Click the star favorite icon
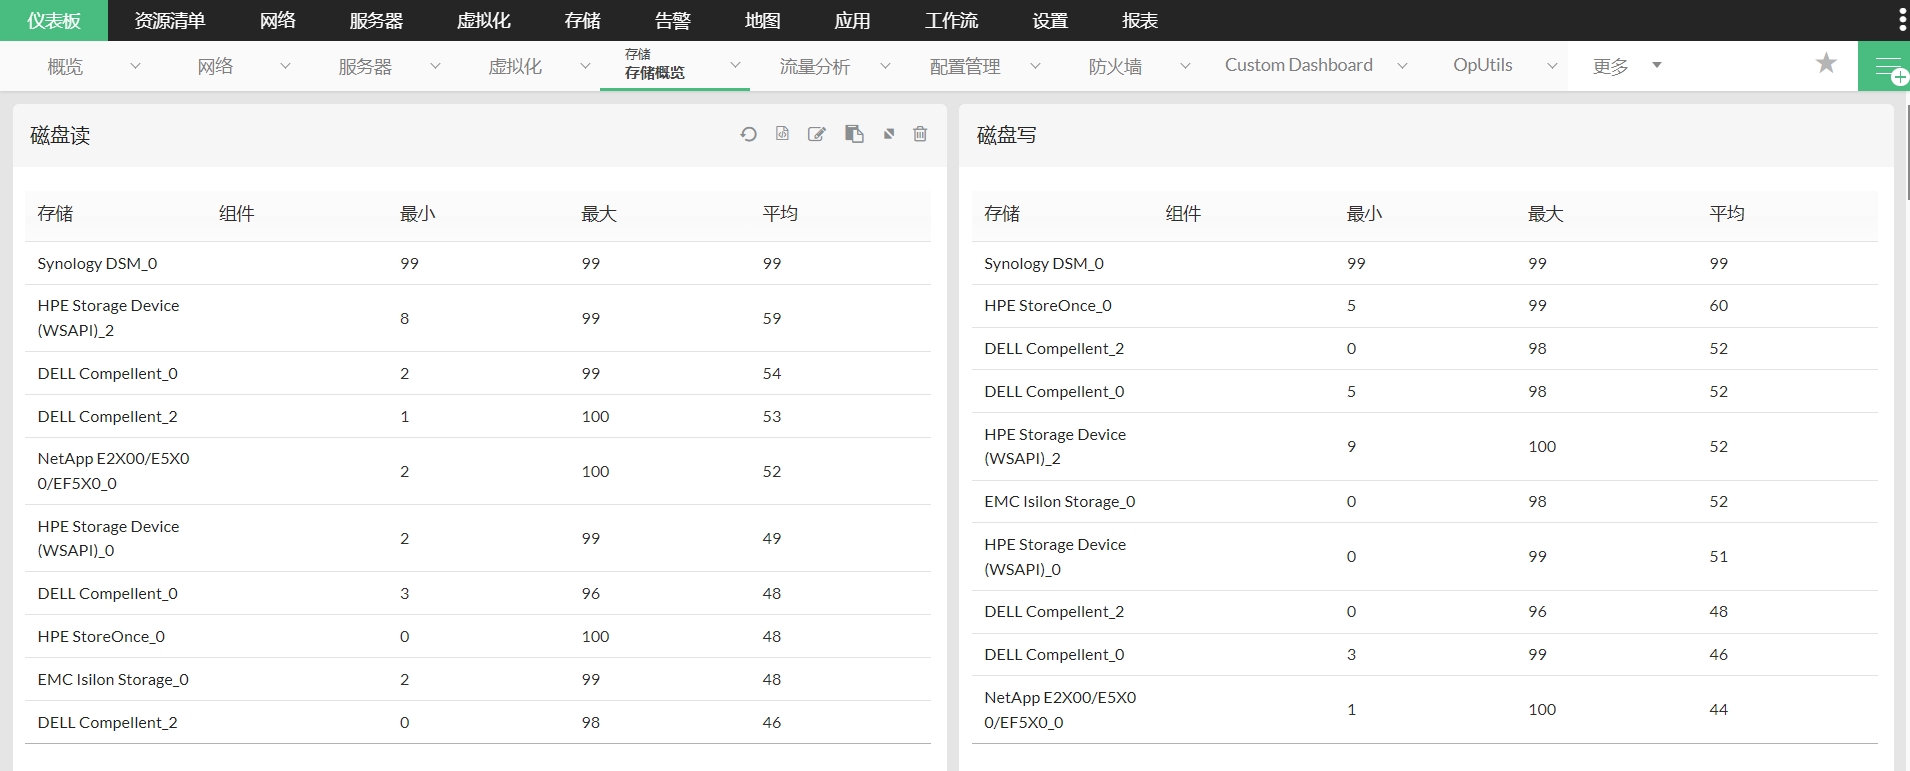The height and width of the screenshot is (771, 1910). [1826, 64]
